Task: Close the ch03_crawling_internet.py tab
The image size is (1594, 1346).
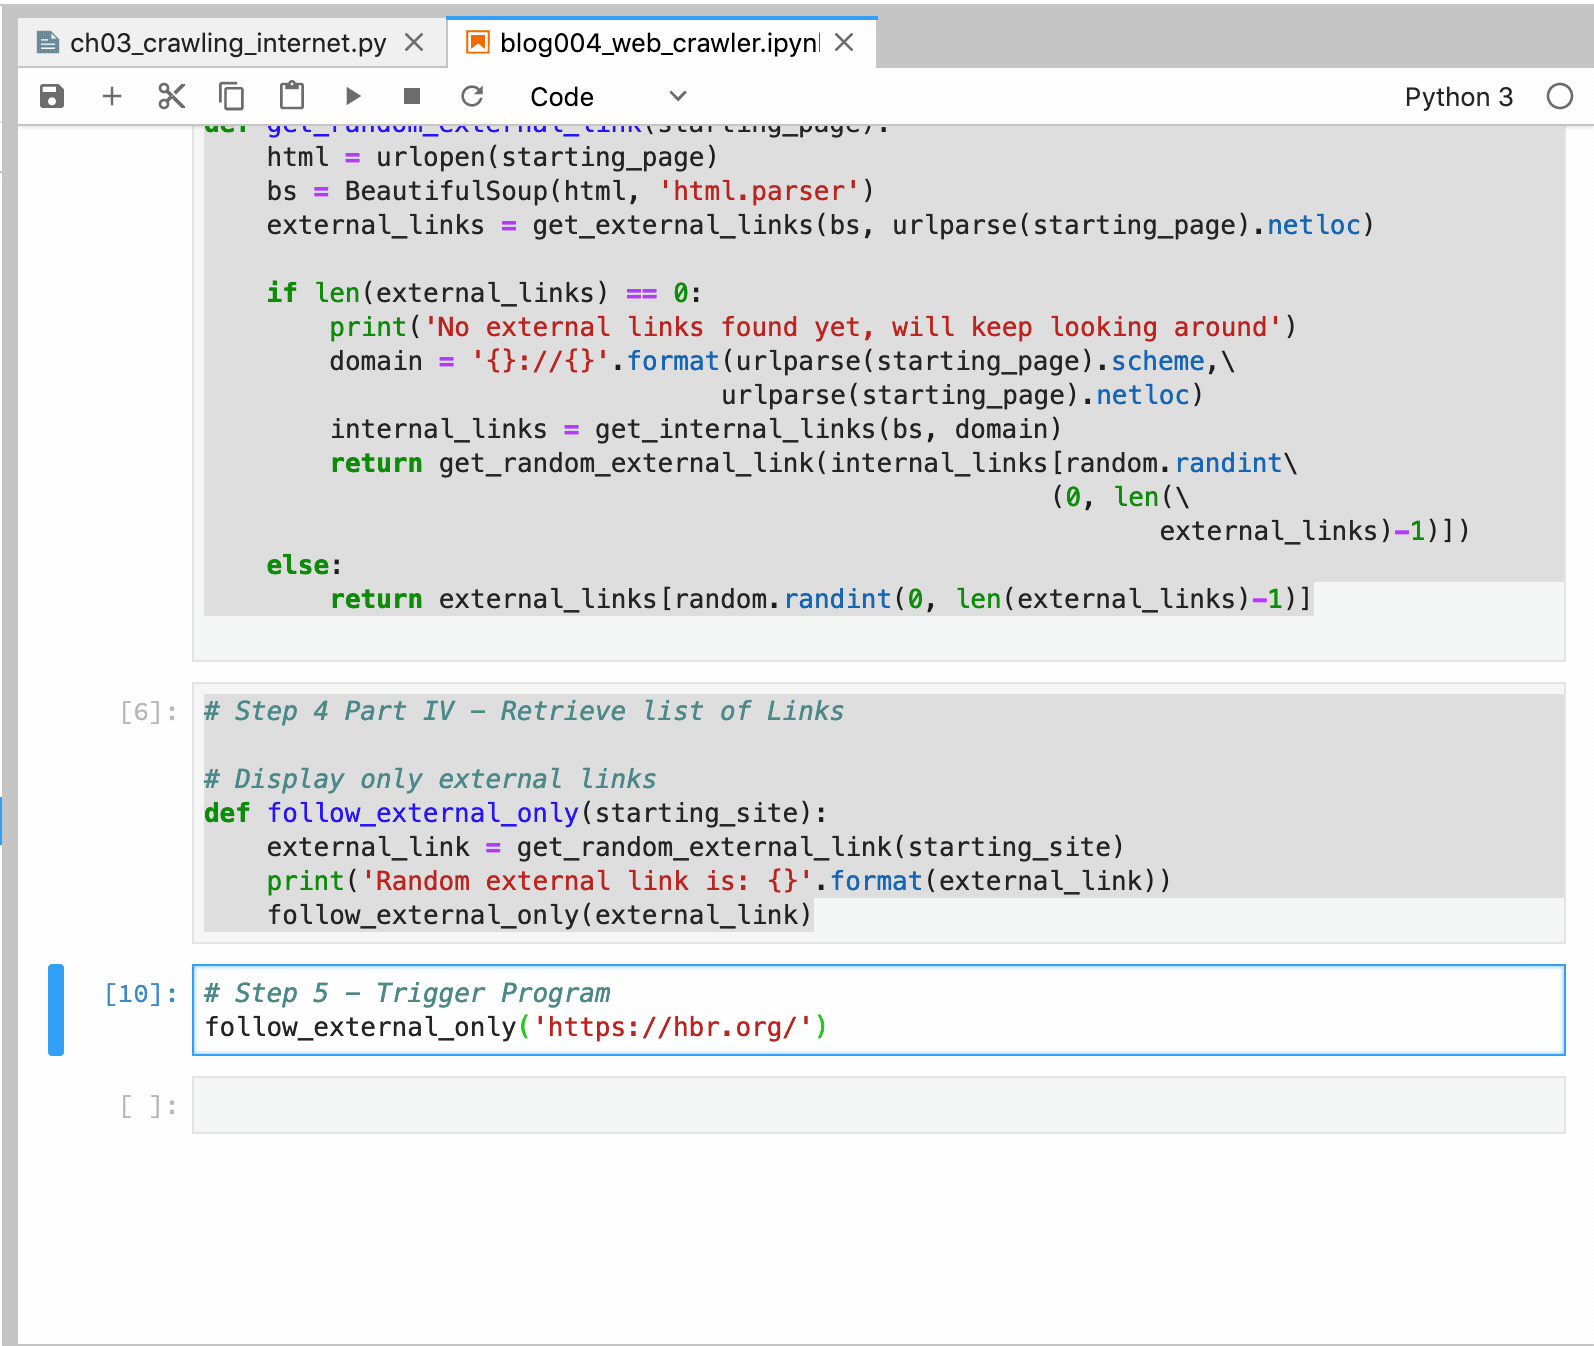Action: [x=415, y=43]
